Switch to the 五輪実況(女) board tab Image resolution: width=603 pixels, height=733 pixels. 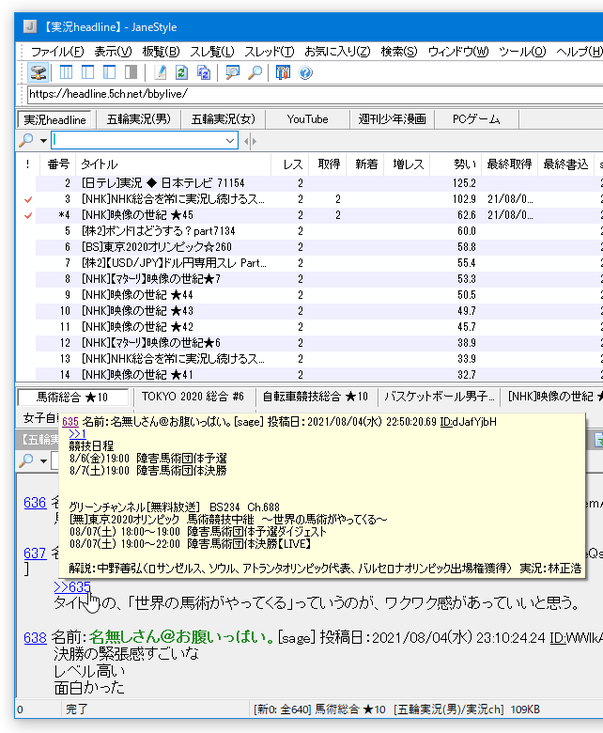click(223, 119)
